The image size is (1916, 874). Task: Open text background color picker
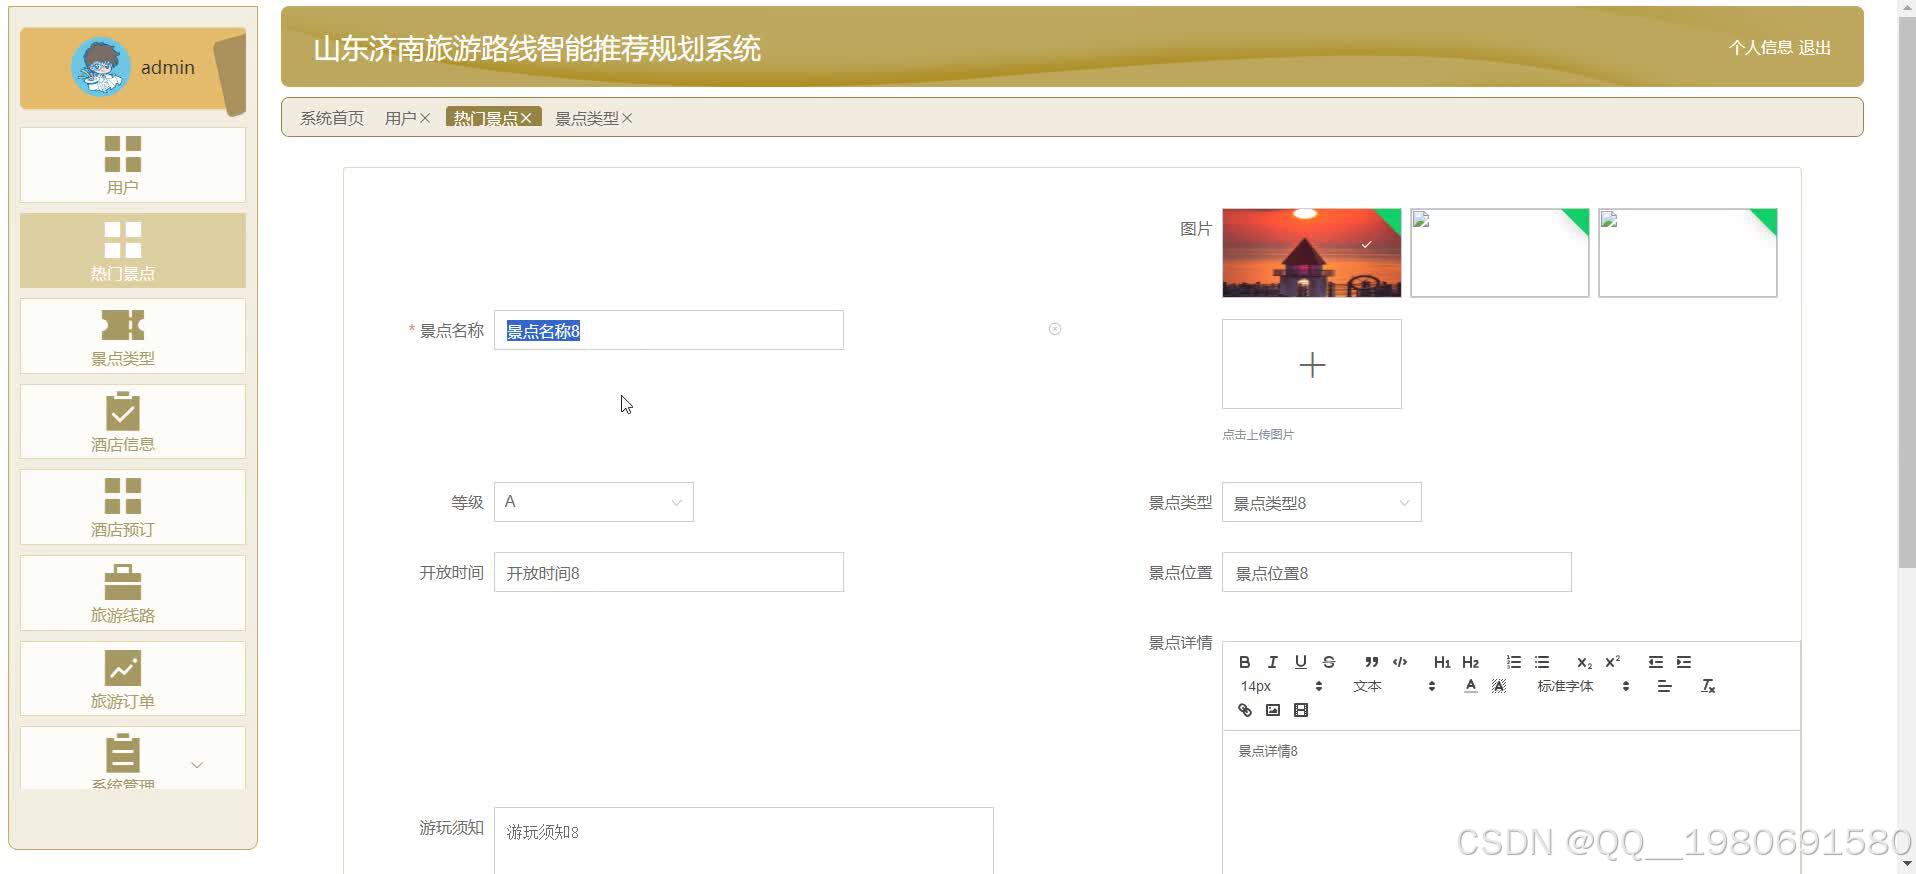click(x=1498, y=686)
